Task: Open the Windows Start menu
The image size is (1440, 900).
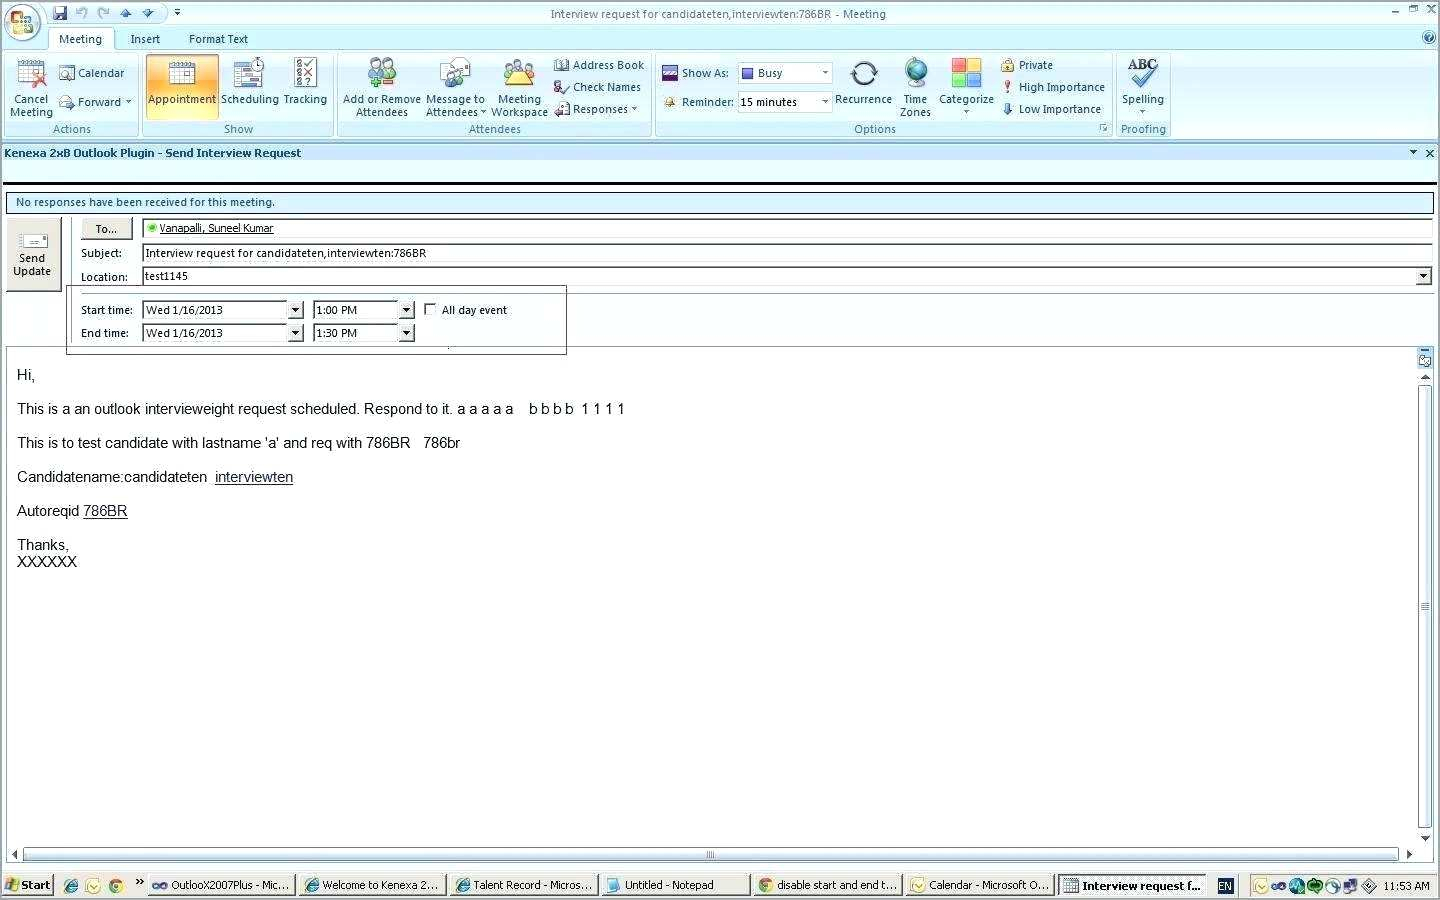Action: (x=27, y=885)
